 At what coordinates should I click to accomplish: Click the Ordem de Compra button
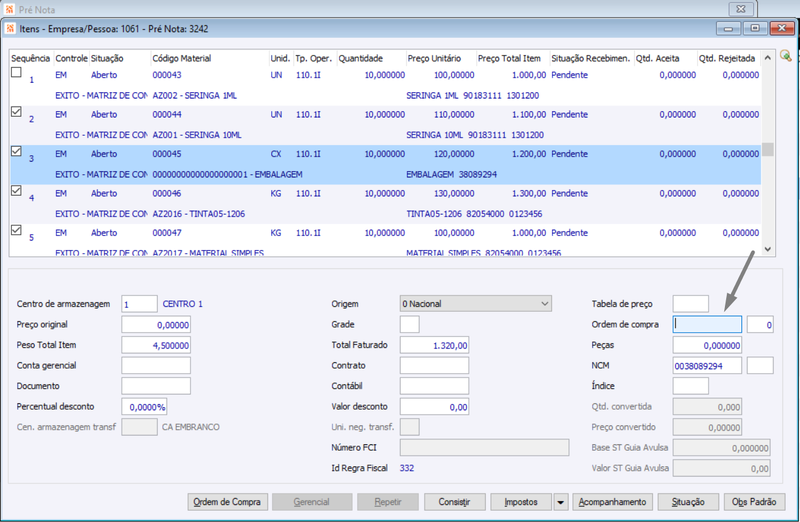pos(227,502)
